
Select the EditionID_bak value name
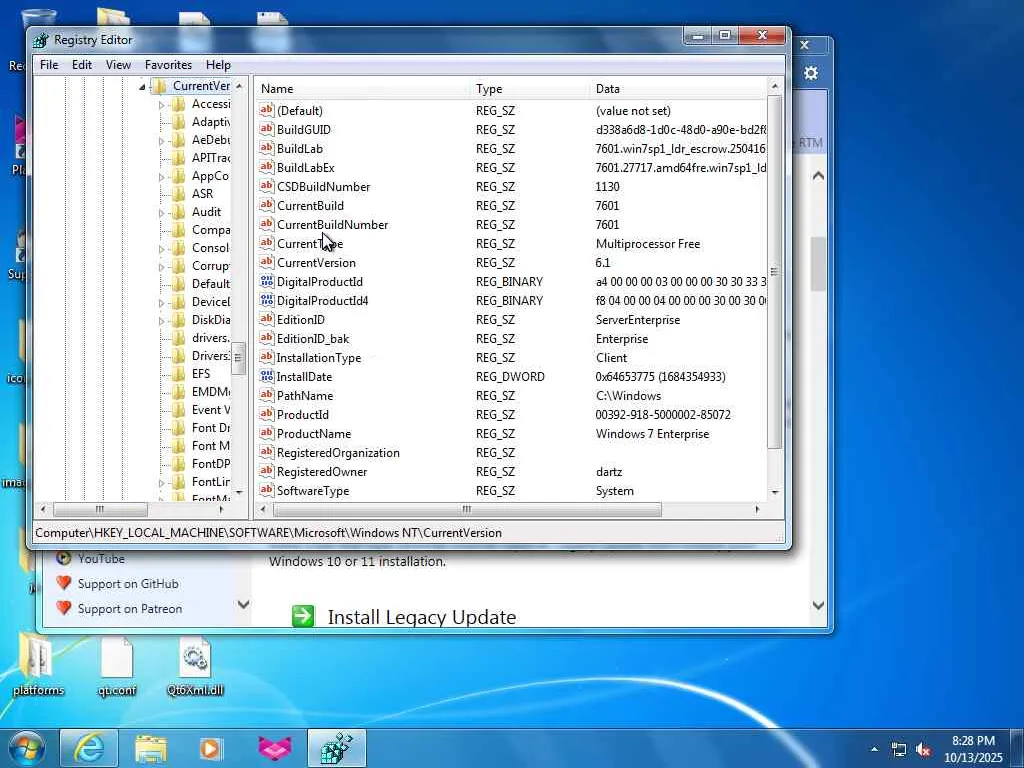(313, 339)
